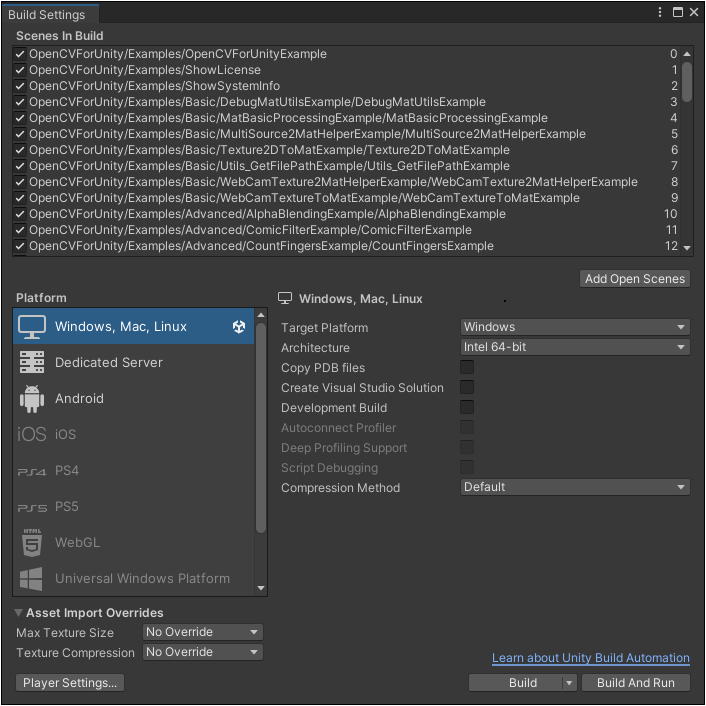
Task: Toggle the DebugMatUtilsExample scene checkbox
Action: (x=19, y=102)
